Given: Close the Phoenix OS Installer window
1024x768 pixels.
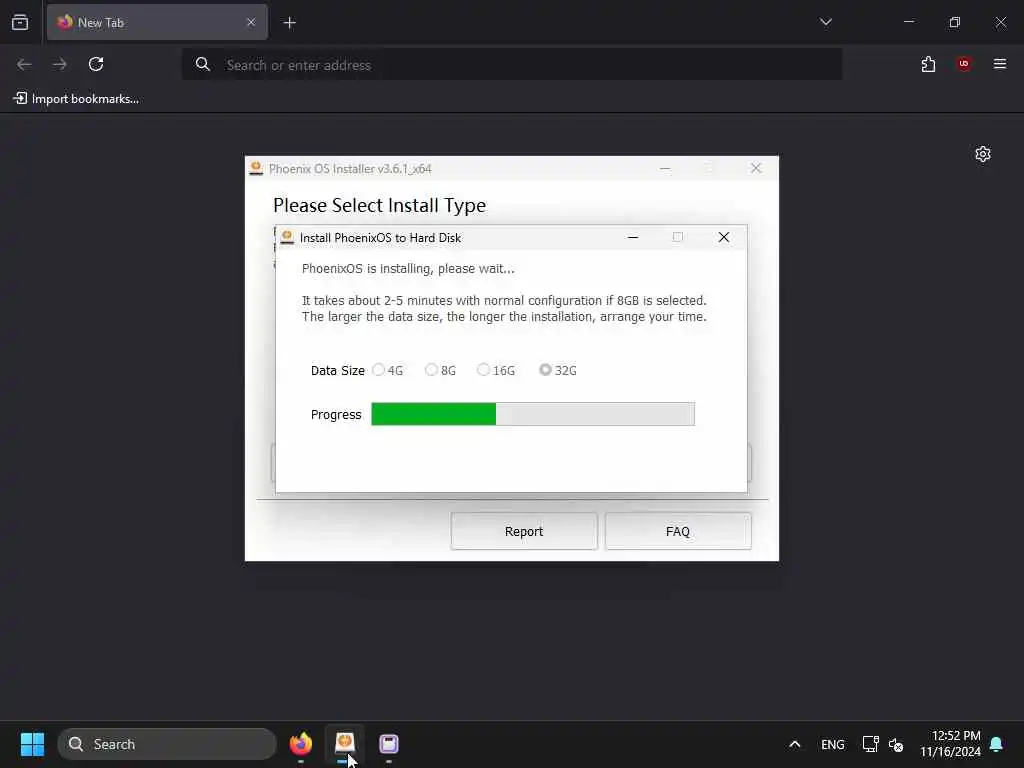Looking at the screenshot, I should [756, 168].
